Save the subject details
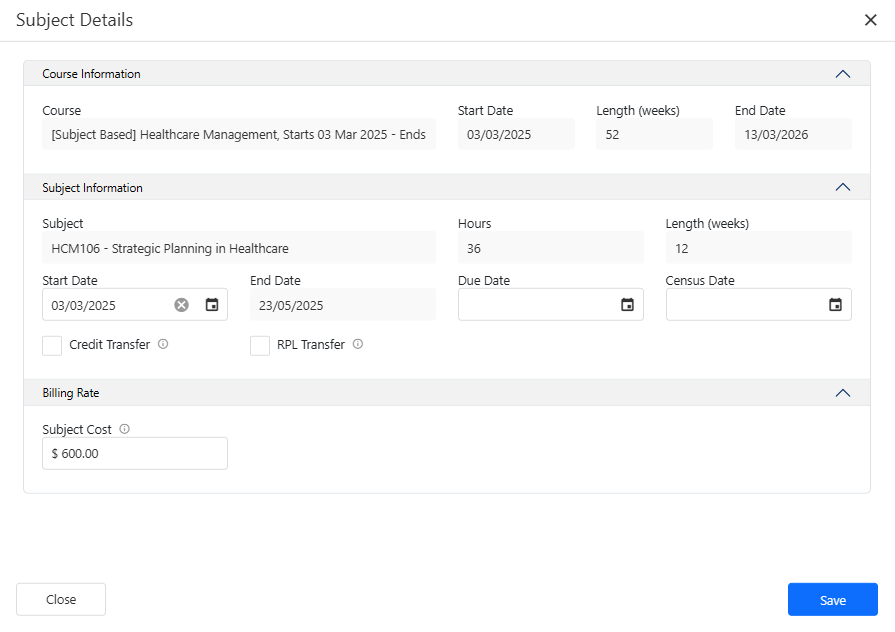 (x=832, y=600)
